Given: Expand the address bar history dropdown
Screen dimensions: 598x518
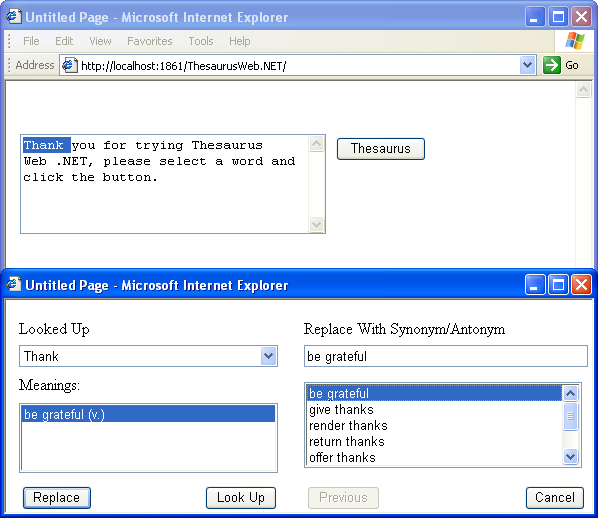Looking at the screenshot, I should pyautogui.click(x=527, y=65).
